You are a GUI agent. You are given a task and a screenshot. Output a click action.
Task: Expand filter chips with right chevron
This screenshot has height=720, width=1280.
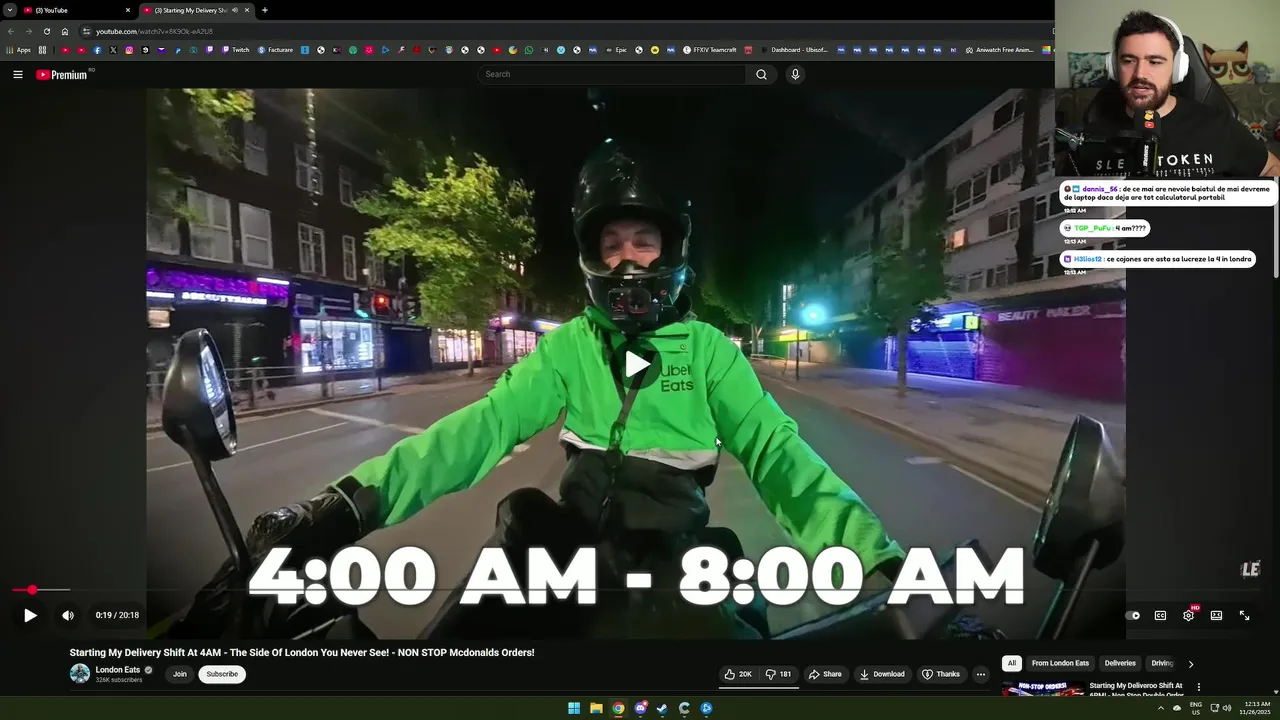(x=1191, y=664)
